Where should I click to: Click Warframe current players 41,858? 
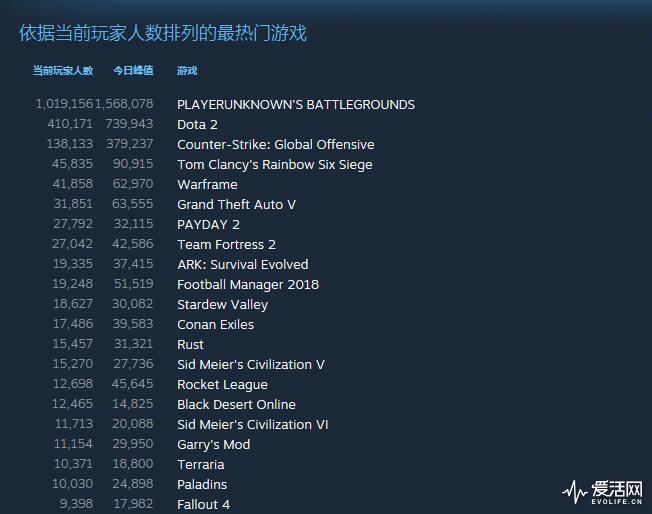73,183
